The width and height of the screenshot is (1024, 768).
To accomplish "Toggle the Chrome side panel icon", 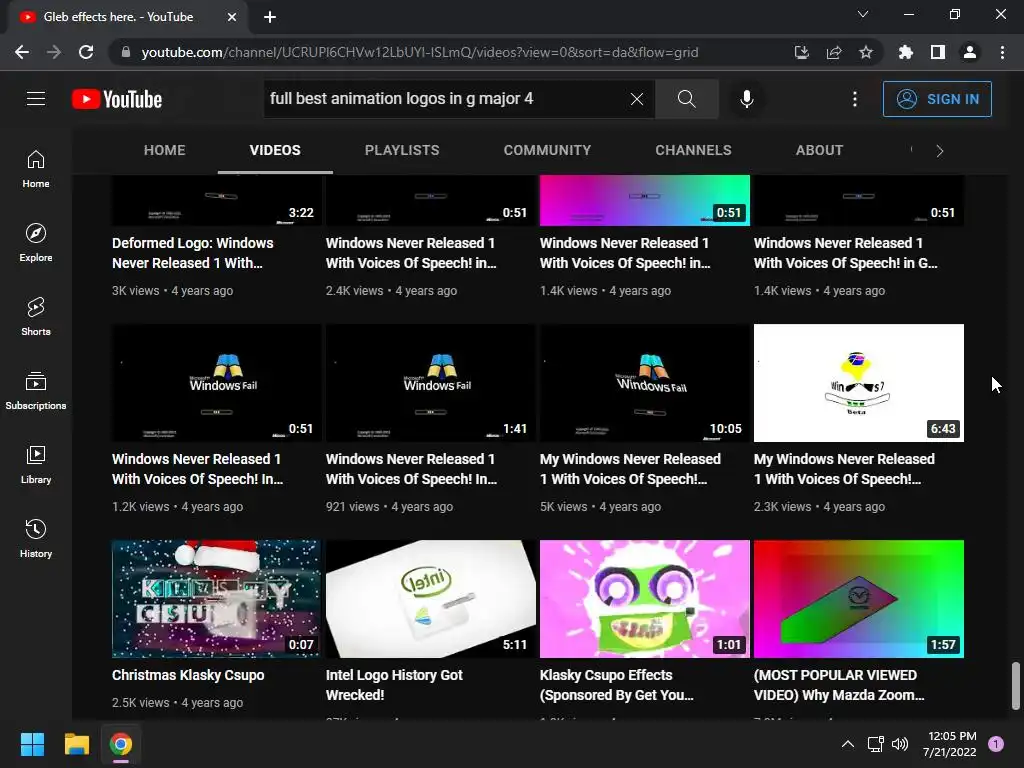I will point(938,52).
